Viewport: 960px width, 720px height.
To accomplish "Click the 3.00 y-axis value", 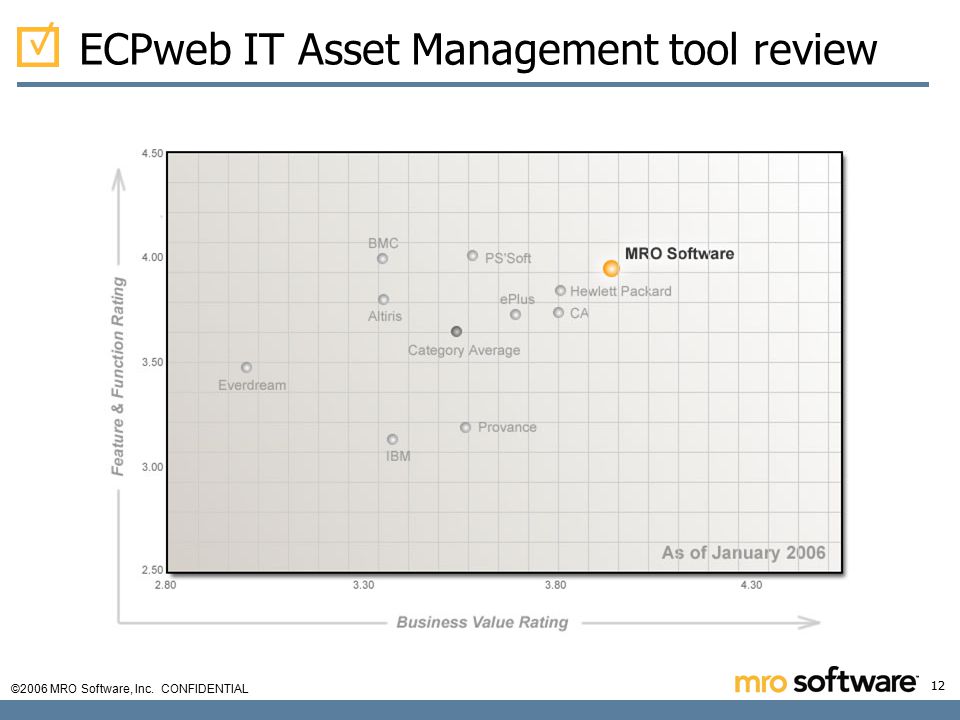I will [x=152, y=467].
